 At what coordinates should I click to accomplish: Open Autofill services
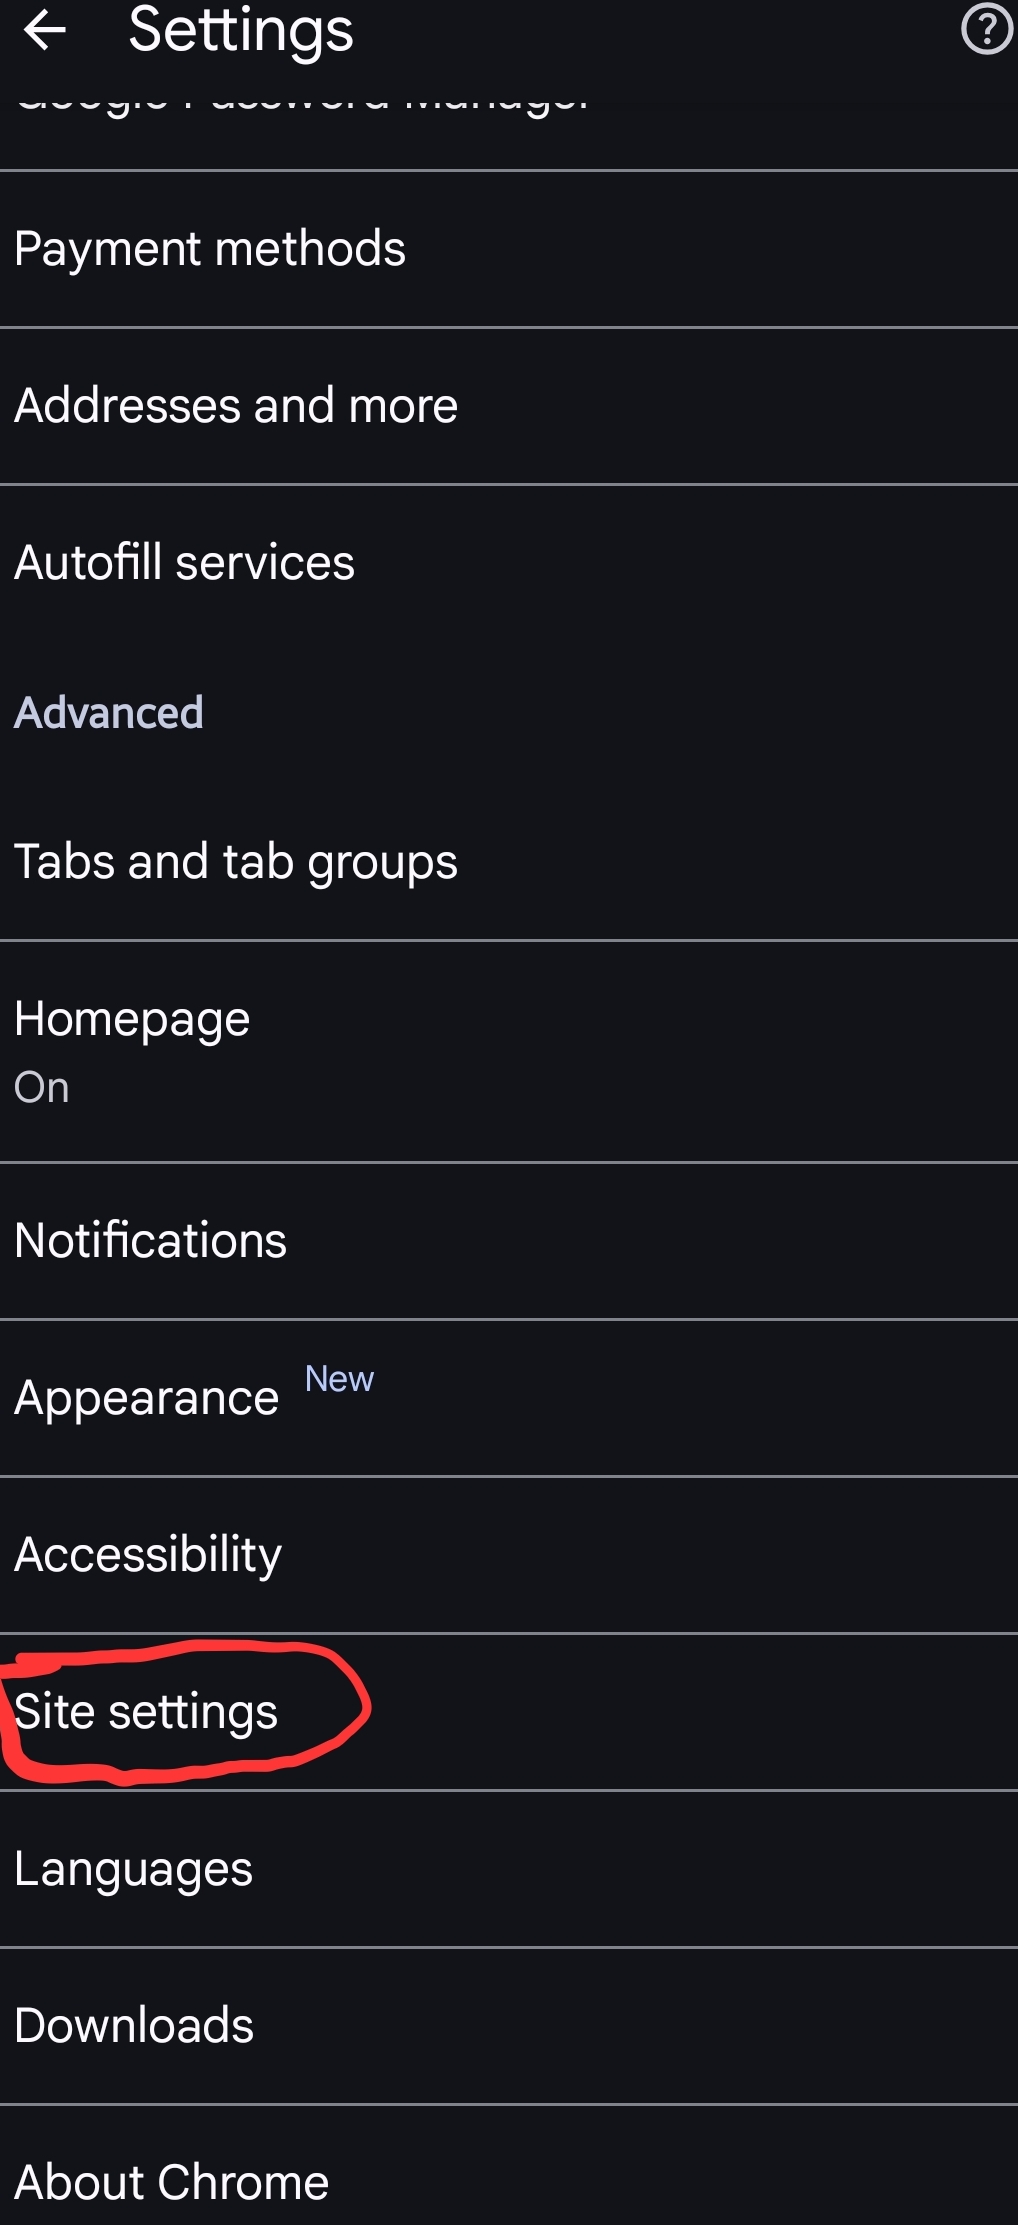pyautogui.click(x=185, y=563)
